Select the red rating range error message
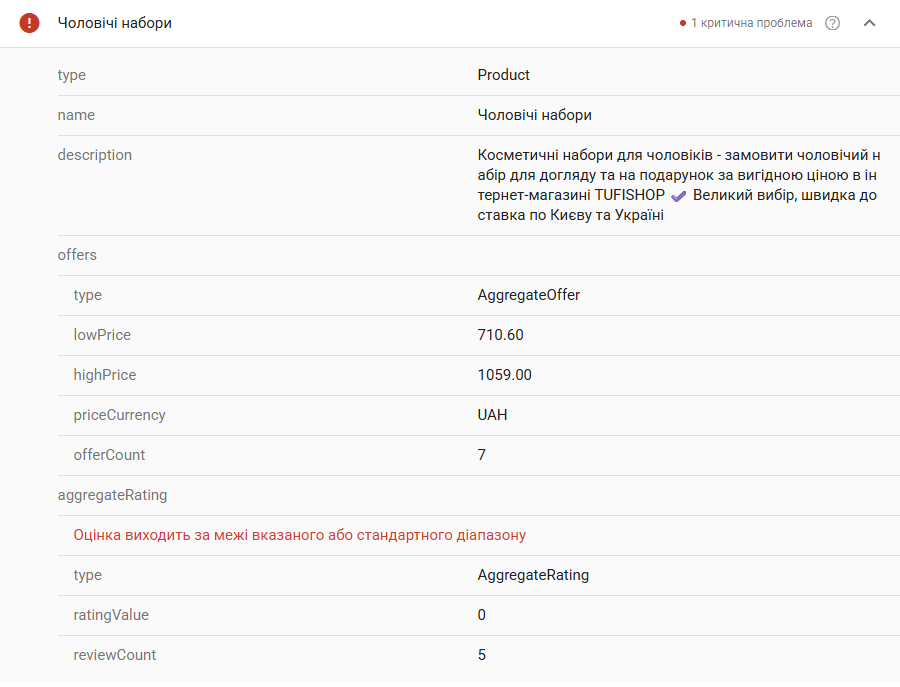This screenshot has width=900, height=687. click(300, 535)
